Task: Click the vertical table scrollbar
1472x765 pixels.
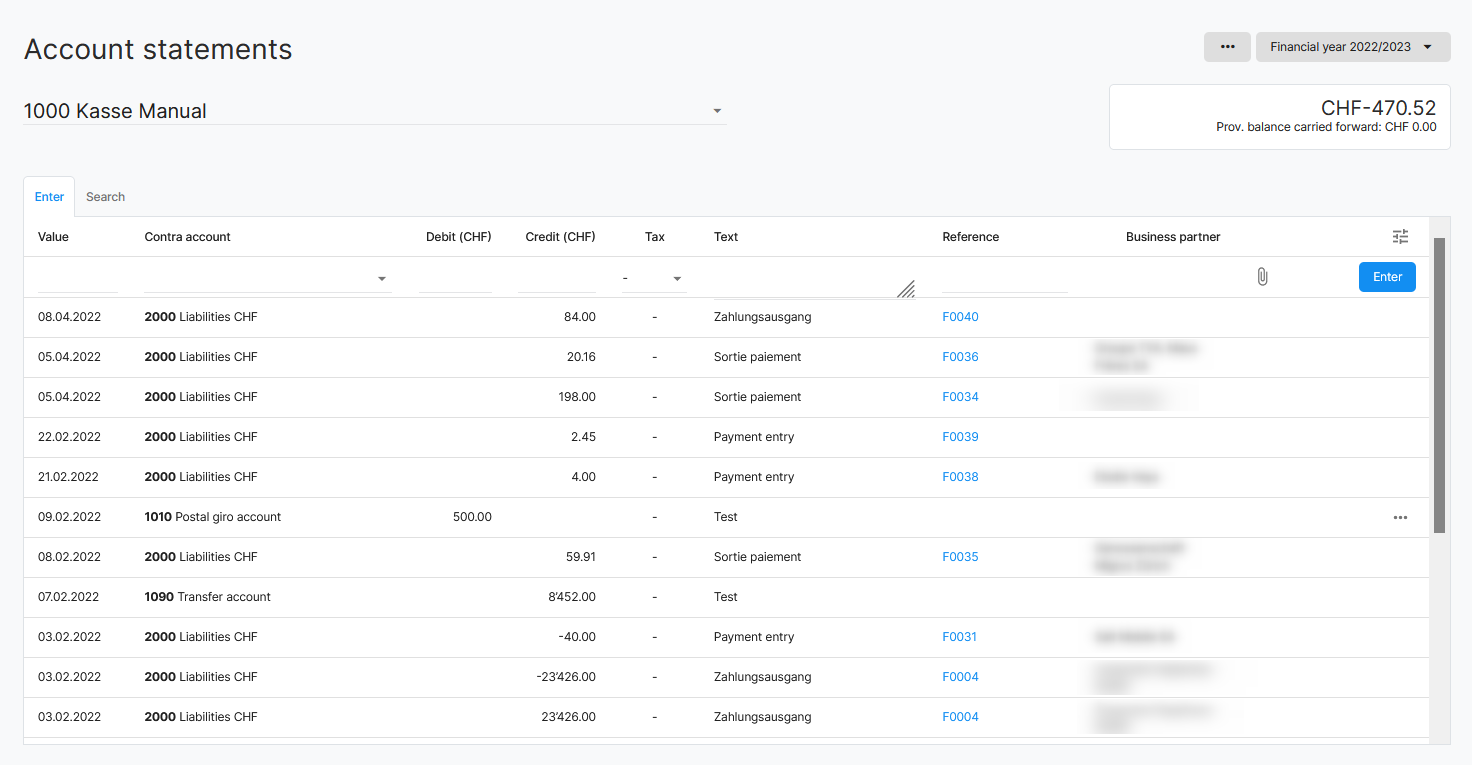Action: [x=1439, y=385]
